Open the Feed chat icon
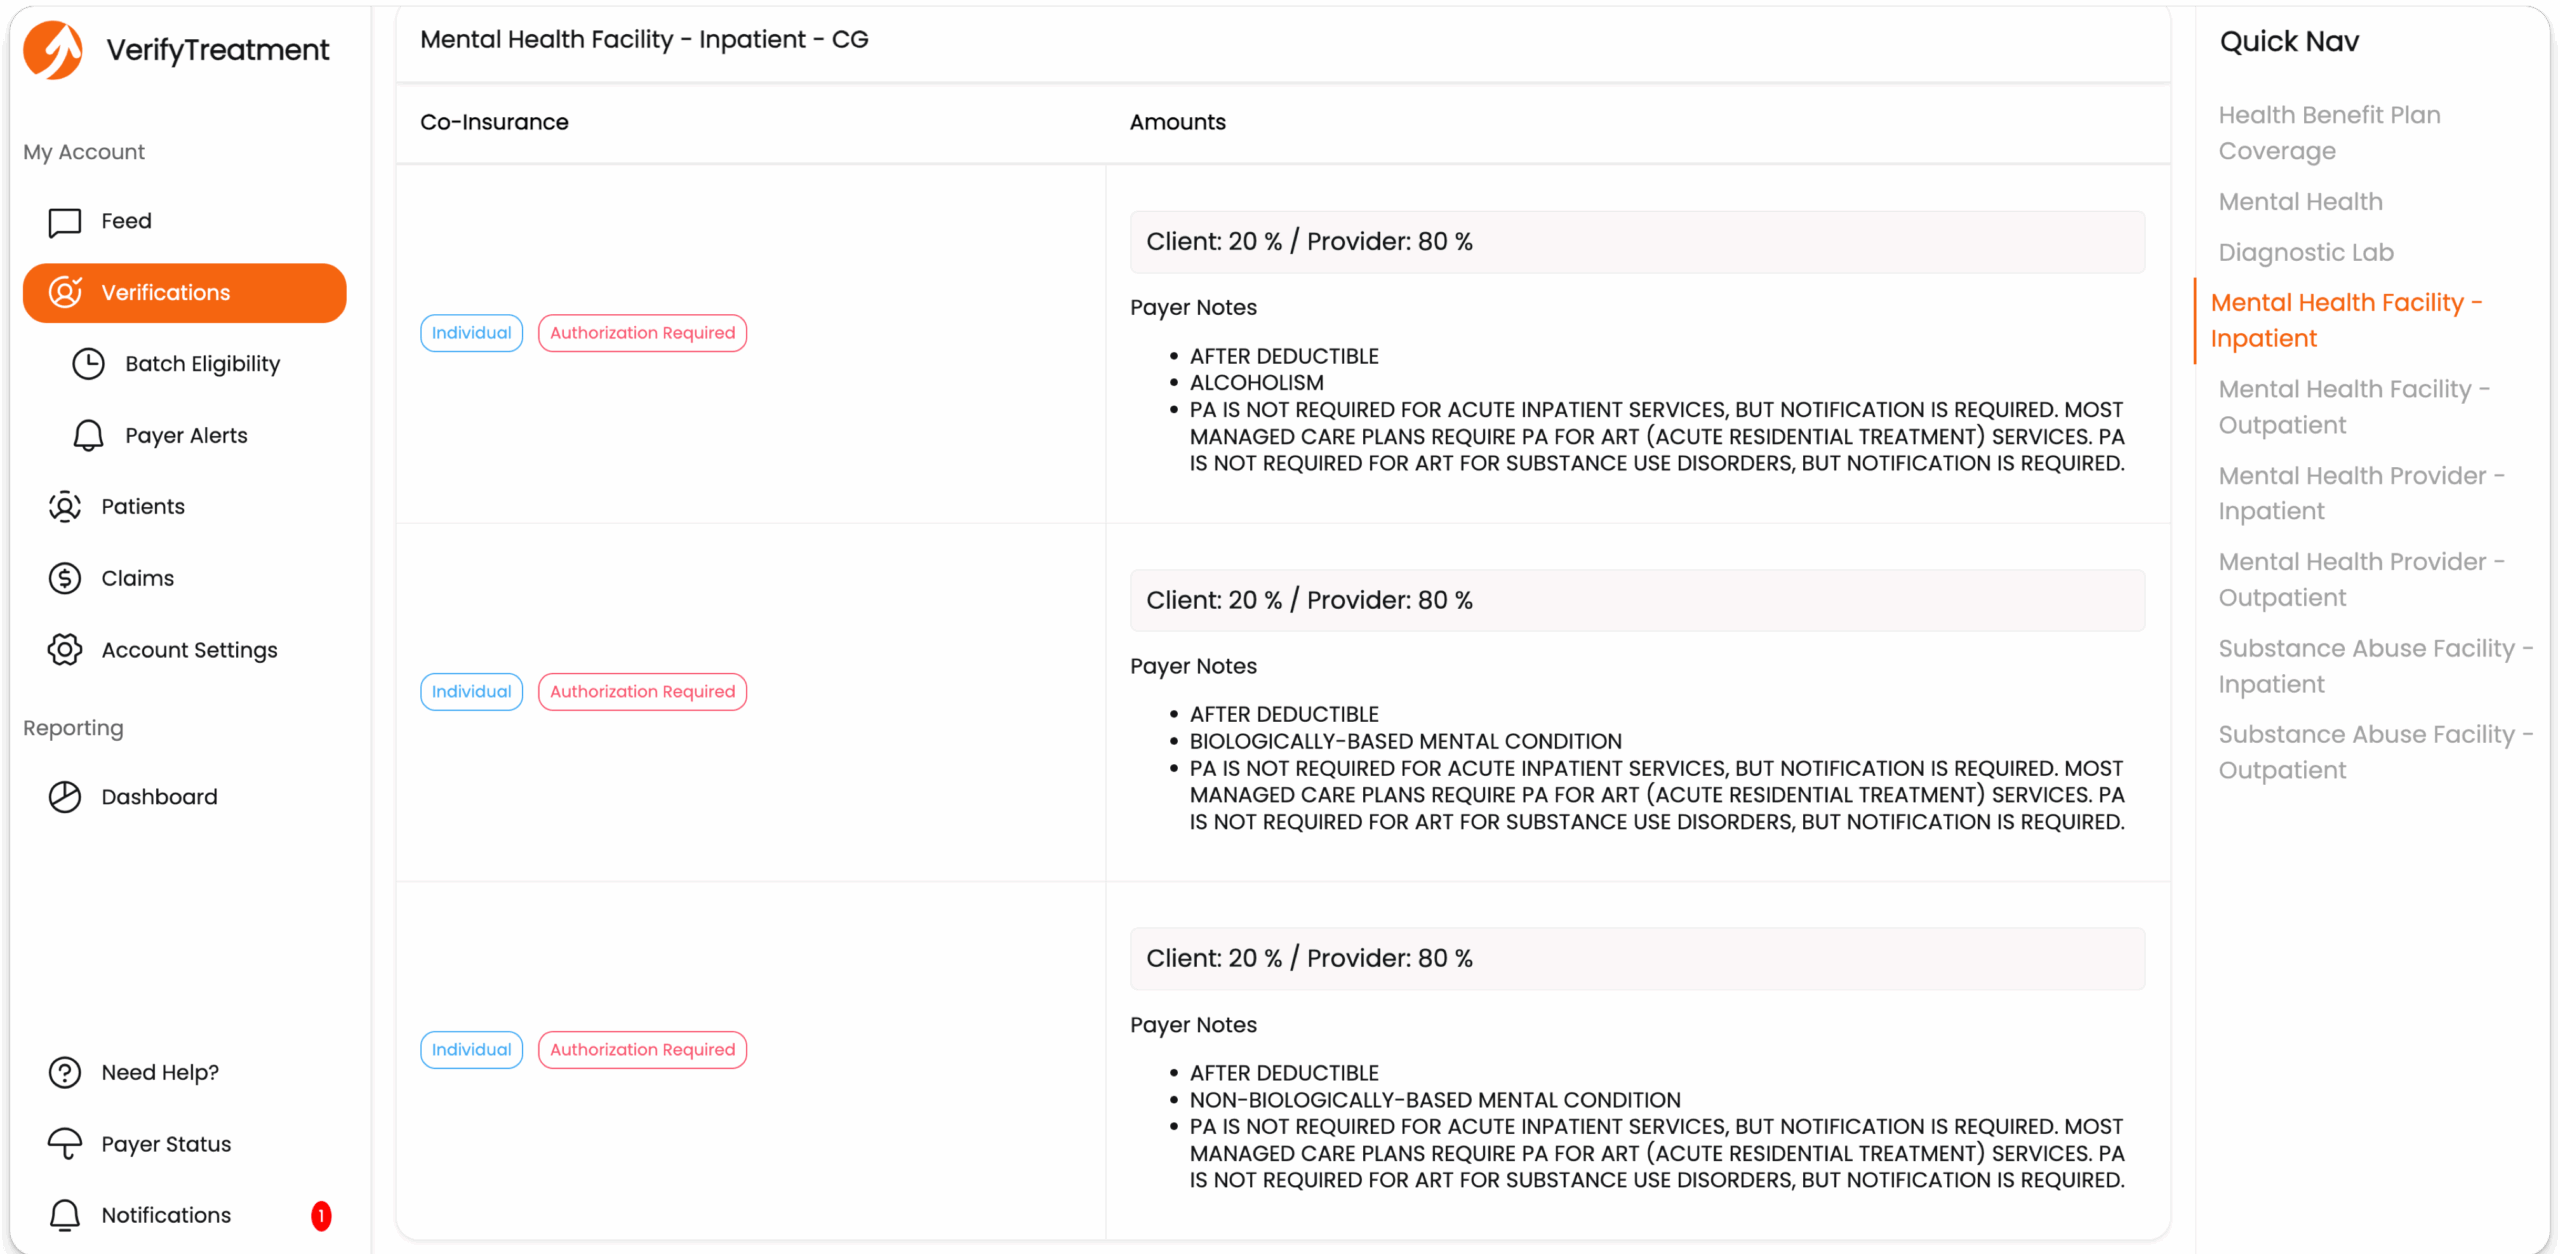The image size is (2560, 1254). coord(65,222)
